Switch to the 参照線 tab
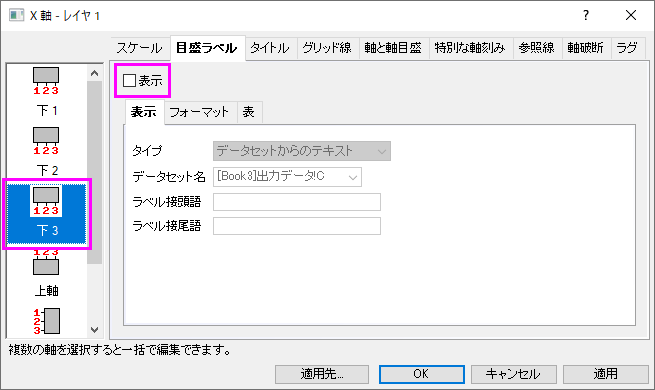 [537, 48]
